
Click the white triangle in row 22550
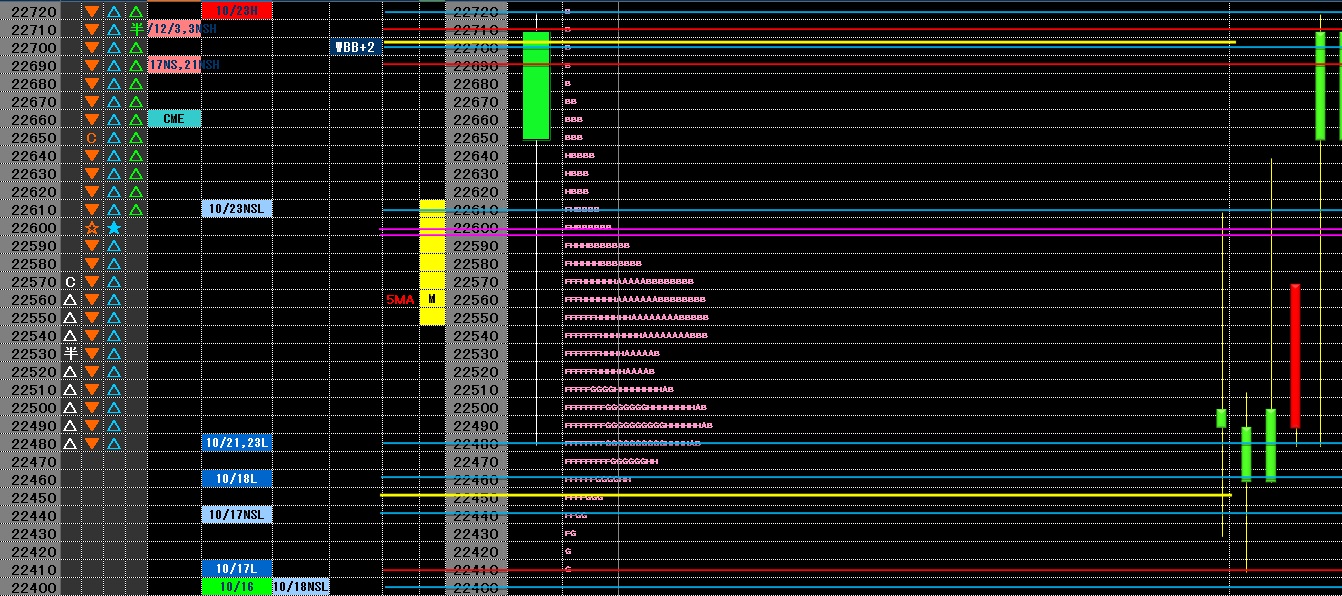point(70,317)
